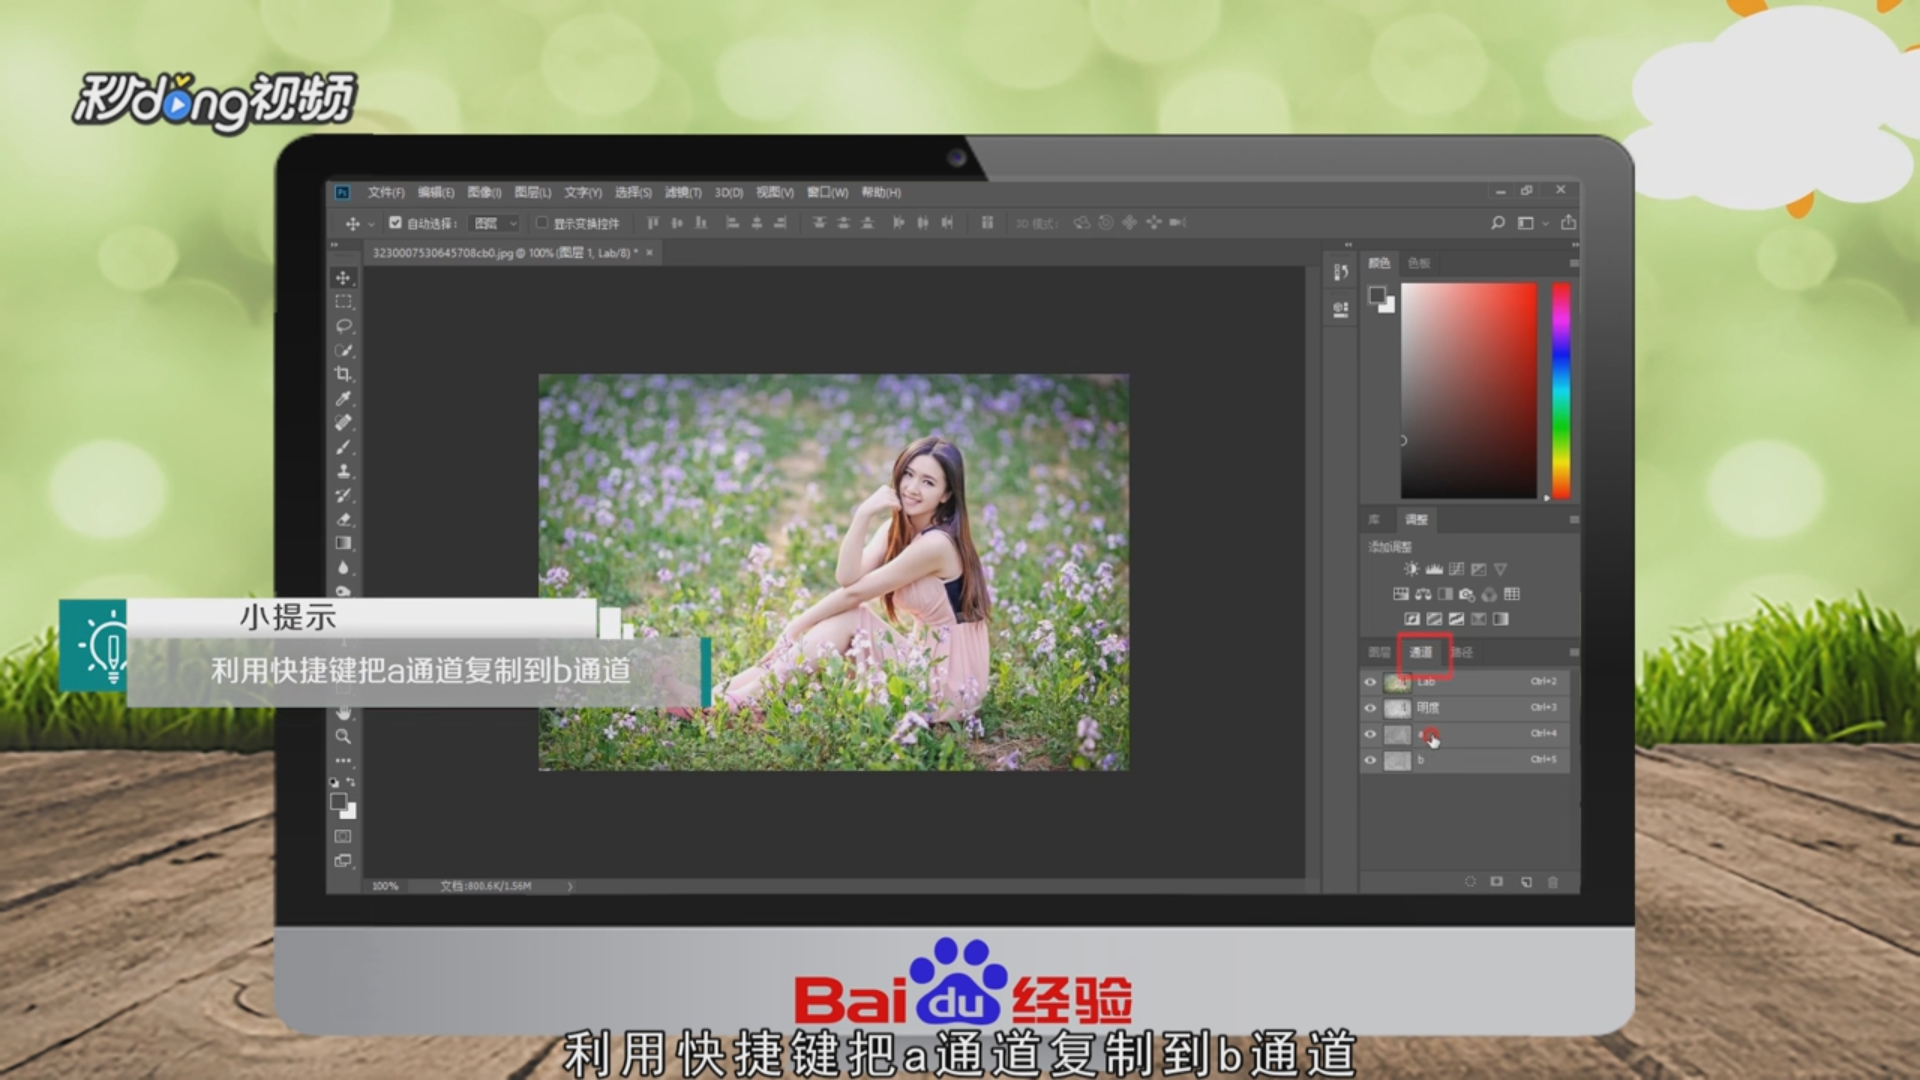
Task: Add a Brightness/Contrast adjustment
Action: pyautogui.click(x=1411, y=569)
